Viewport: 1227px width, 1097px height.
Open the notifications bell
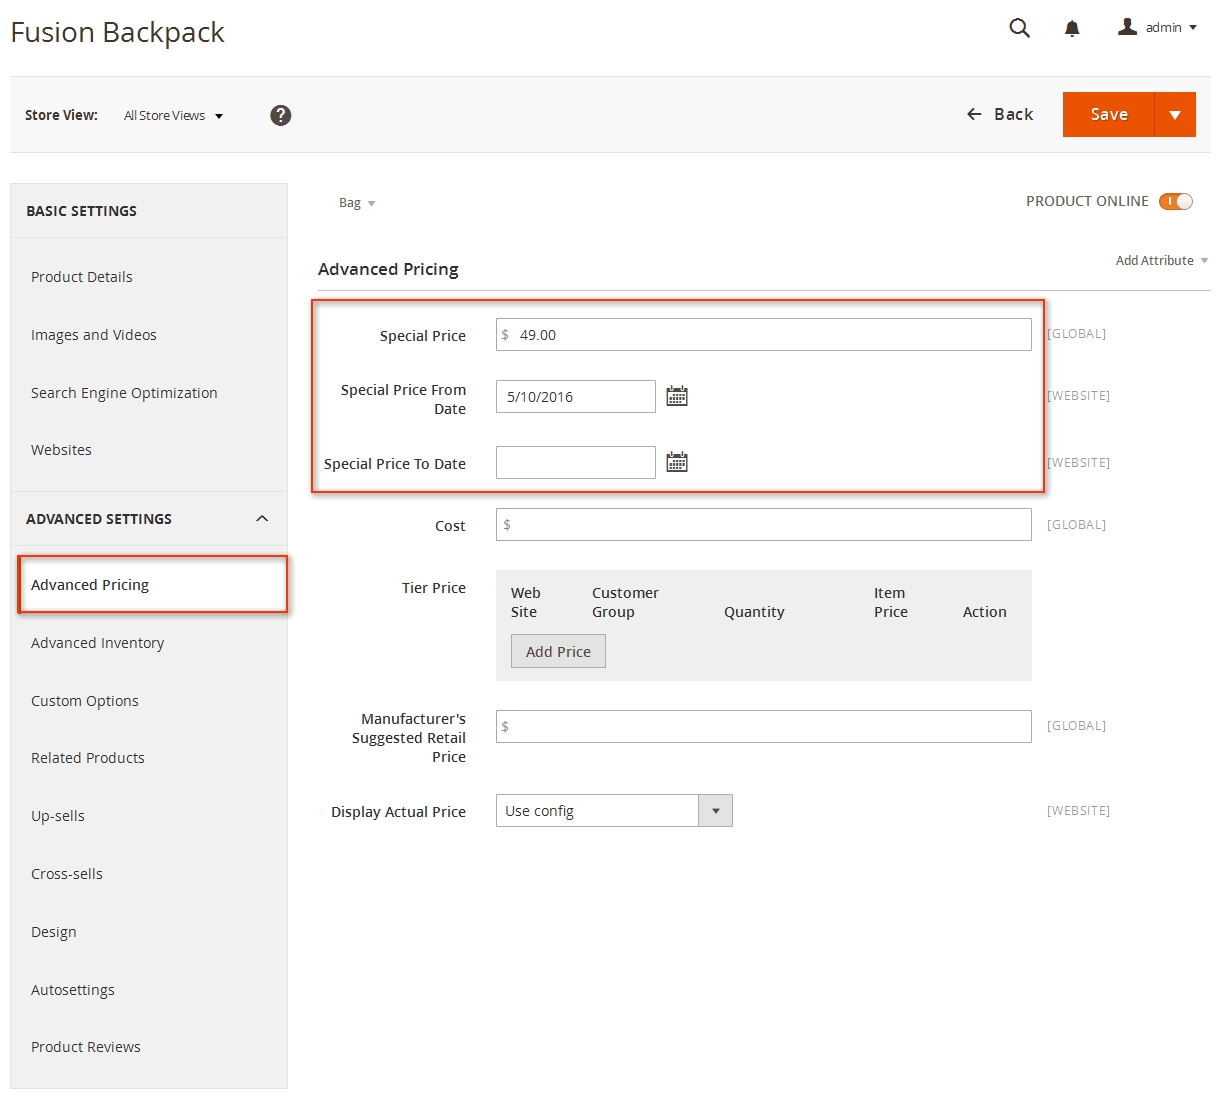(x=1072, y=28)
